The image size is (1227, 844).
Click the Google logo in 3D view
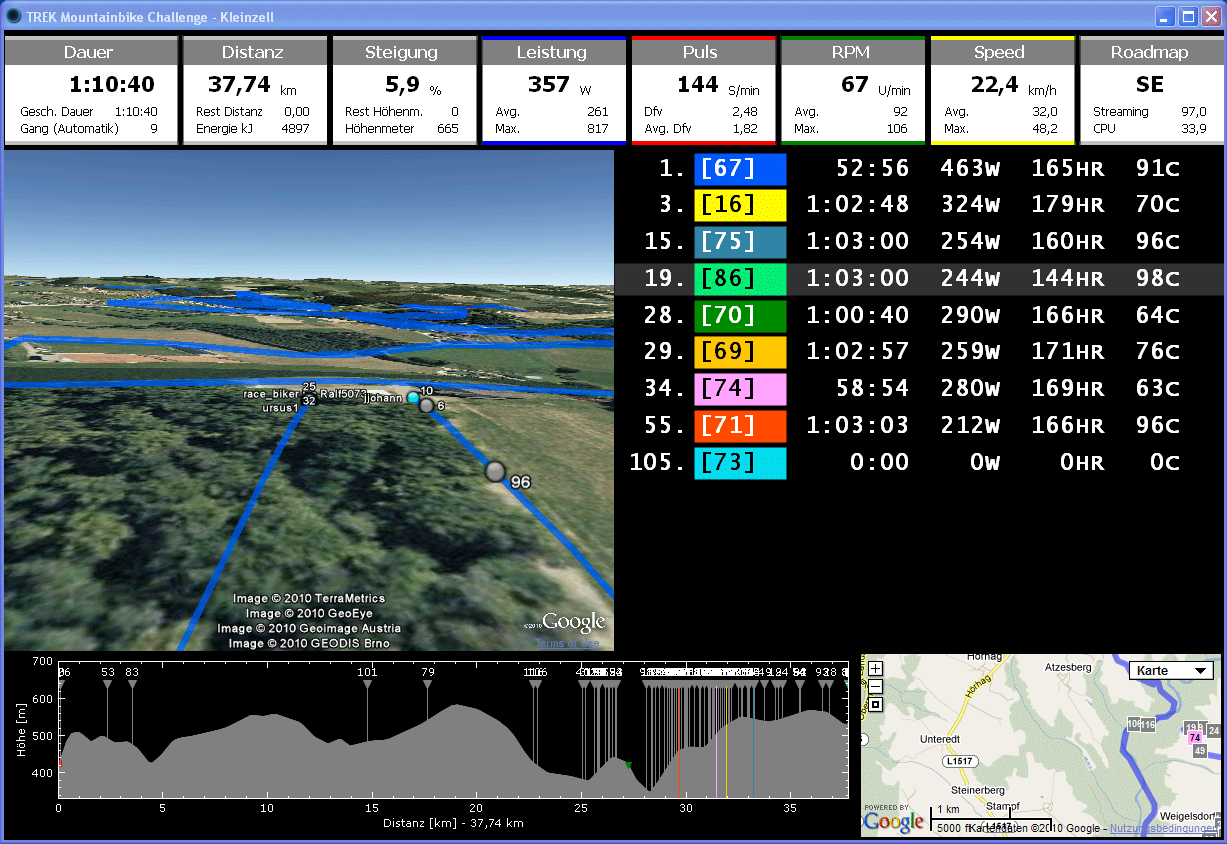pyautogui.click(x=573, y=622)
